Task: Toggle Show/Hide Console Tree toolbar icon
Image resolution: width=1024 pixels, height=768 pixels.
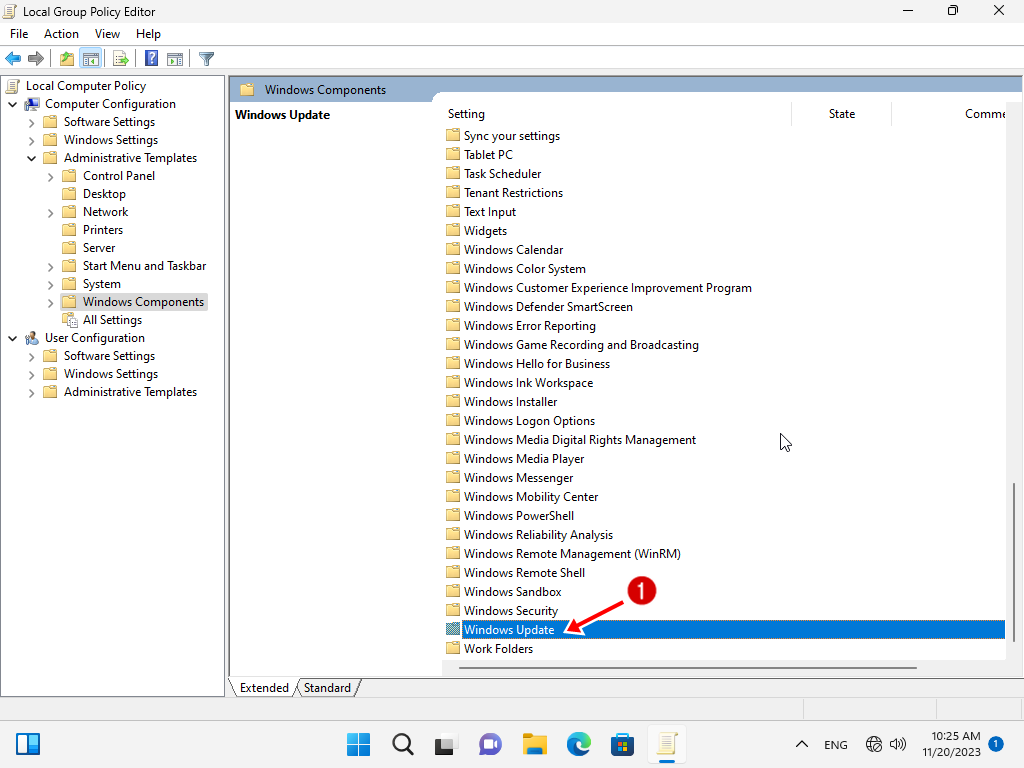Action: 91,59
